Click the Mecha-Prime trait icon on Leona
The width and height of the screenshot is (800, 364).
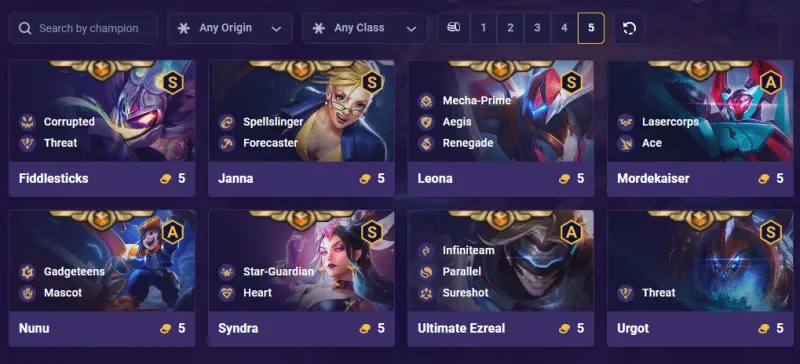click(426, 101)
